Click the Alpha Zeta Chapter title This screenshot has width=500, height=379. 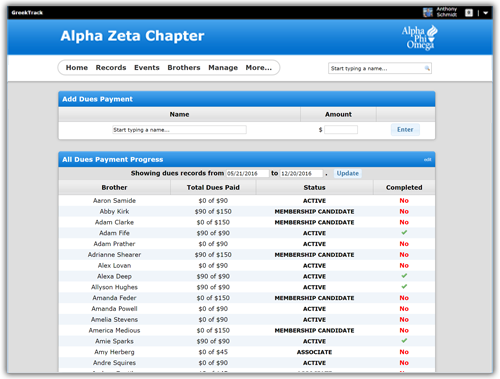click(x=132, y=36)
